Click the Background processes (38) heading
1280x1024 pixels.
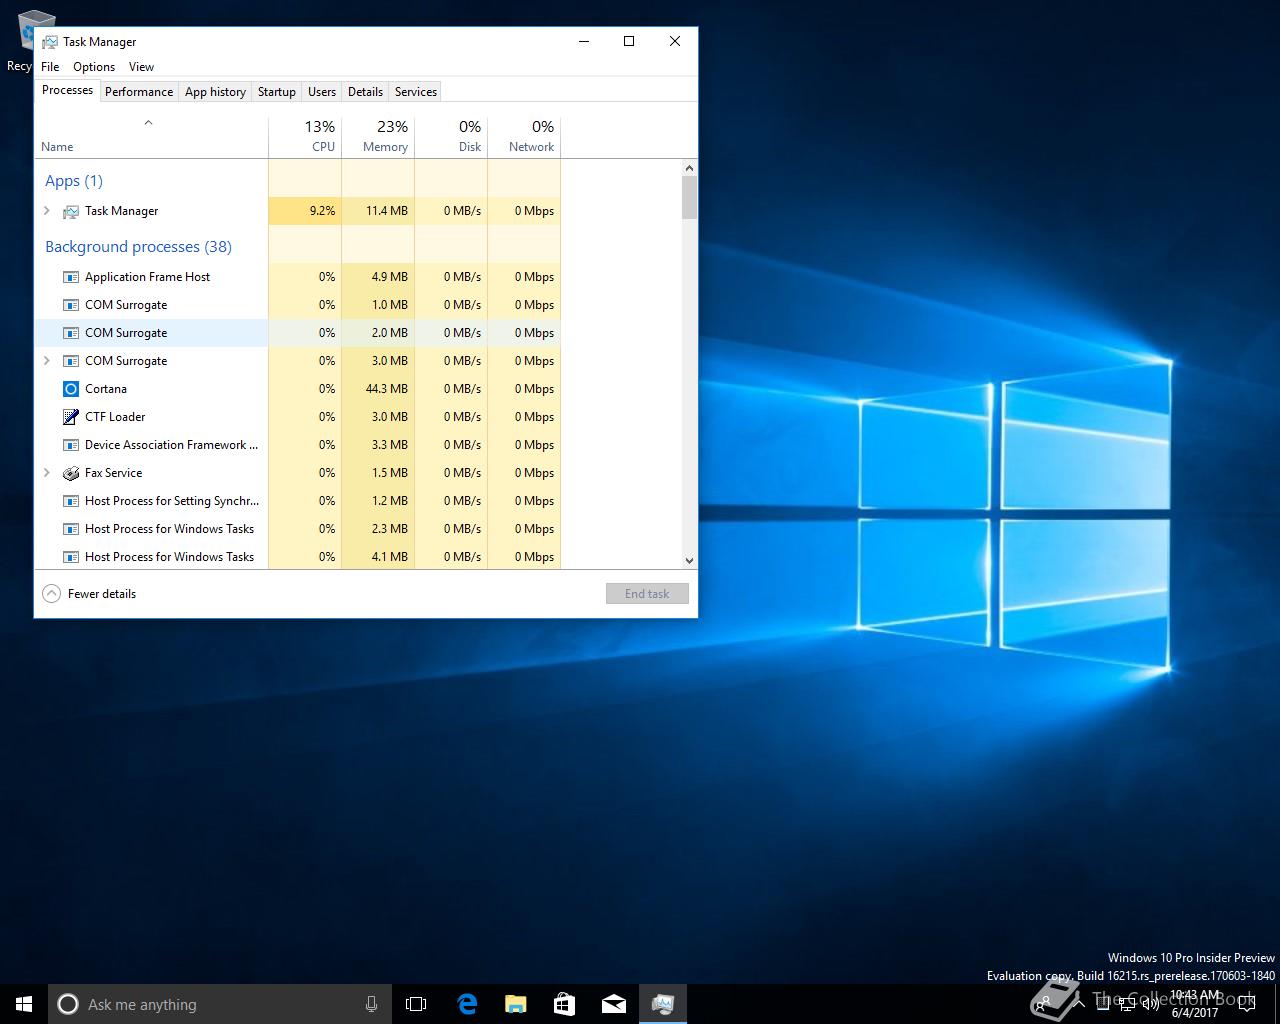click(x=138, y=247)
